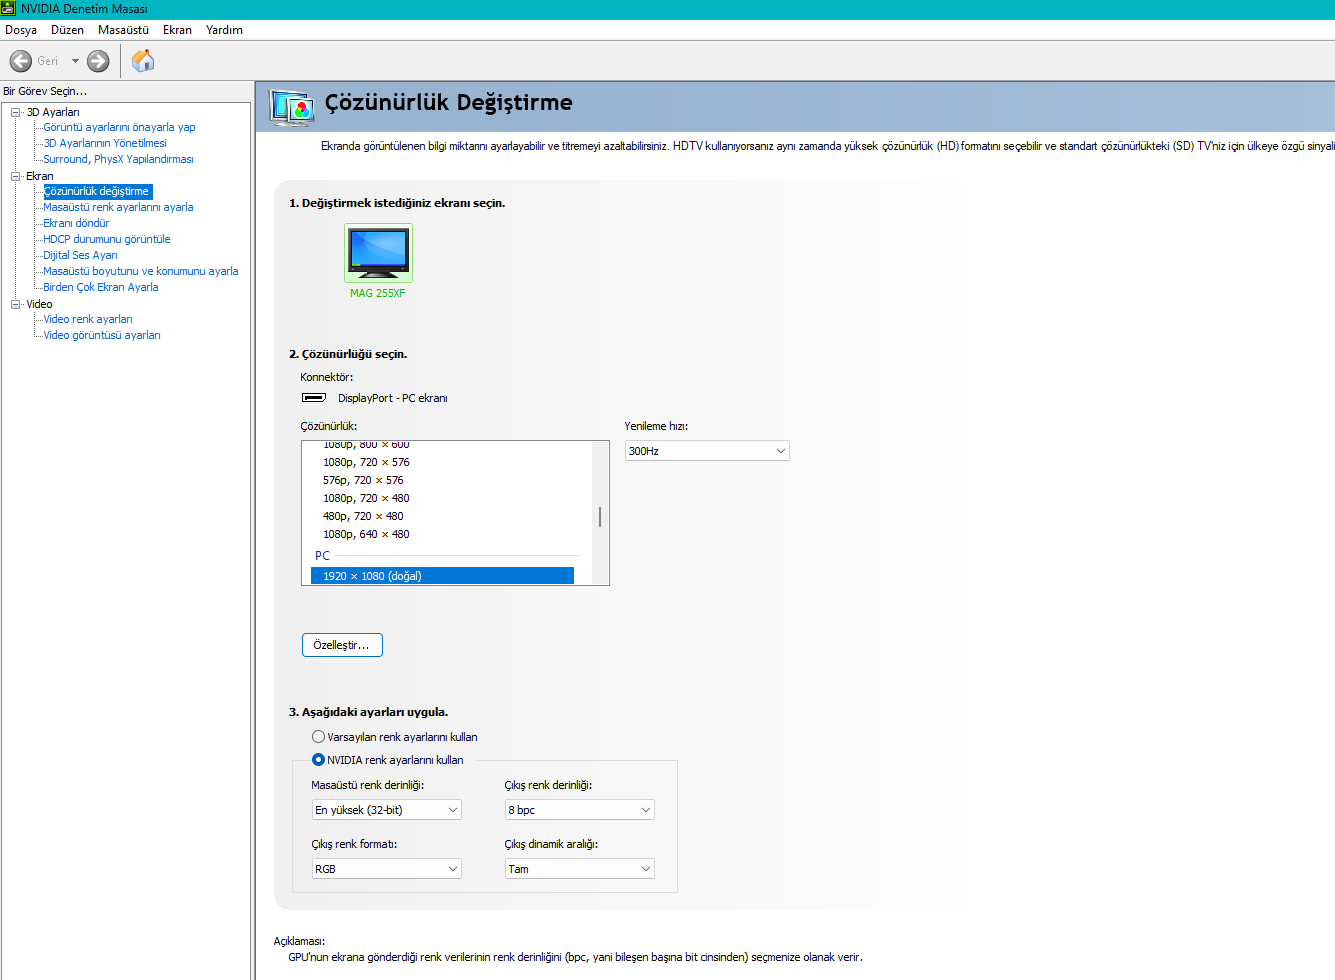Open 'Birden Çok Ekran Ayarla' link
Viewport: 1335px width, 980px height.
pyautogui.click(x=101, y=287)
